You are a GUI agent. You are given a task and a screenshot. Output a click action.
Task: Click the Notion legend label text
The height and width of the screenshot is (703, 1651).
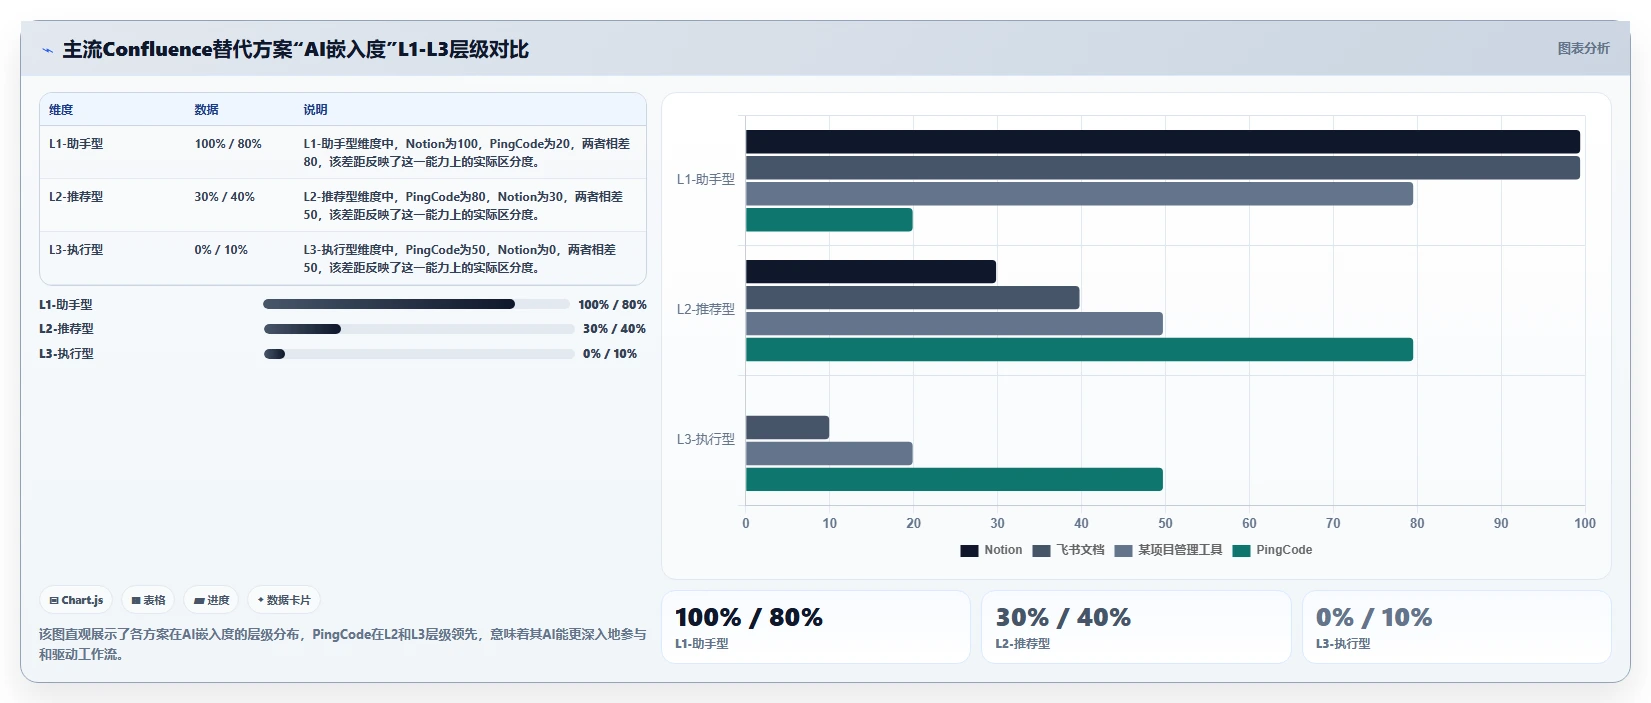tap(1003, 550)
